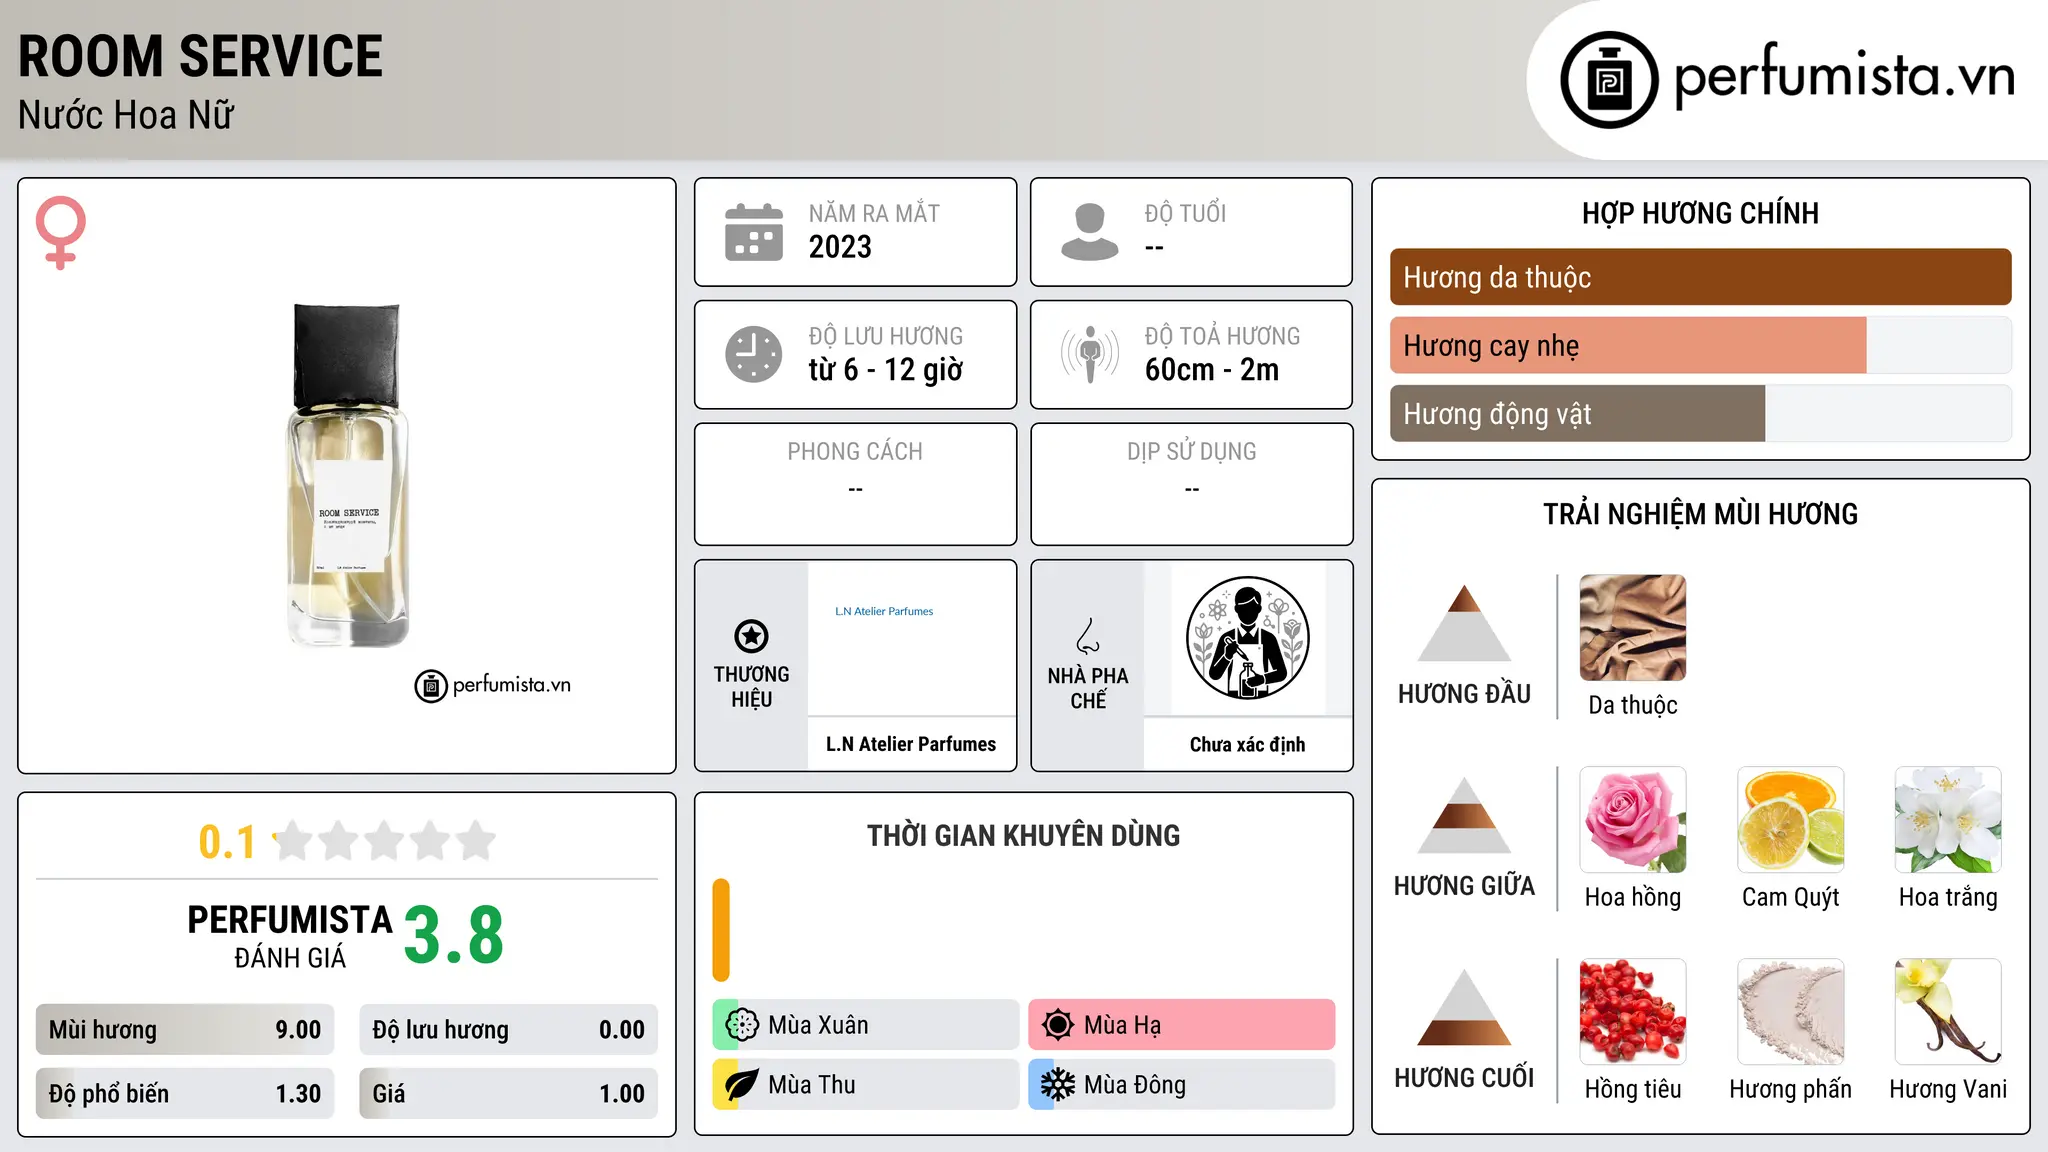Viewport: 2048px width, 1152px height.
Task: Click the sillage icon beside ĐỘ TOẢ HƯƠNG
Action: (1090, 354)
